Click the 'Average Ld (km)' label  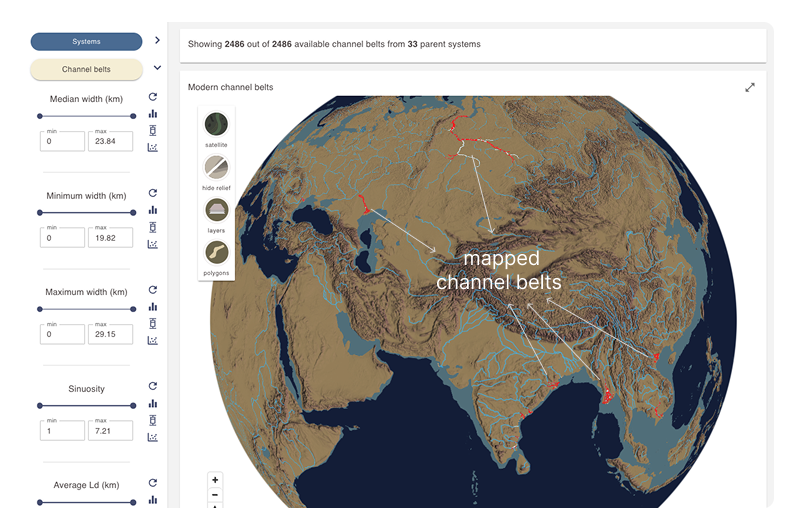(86, 485)
